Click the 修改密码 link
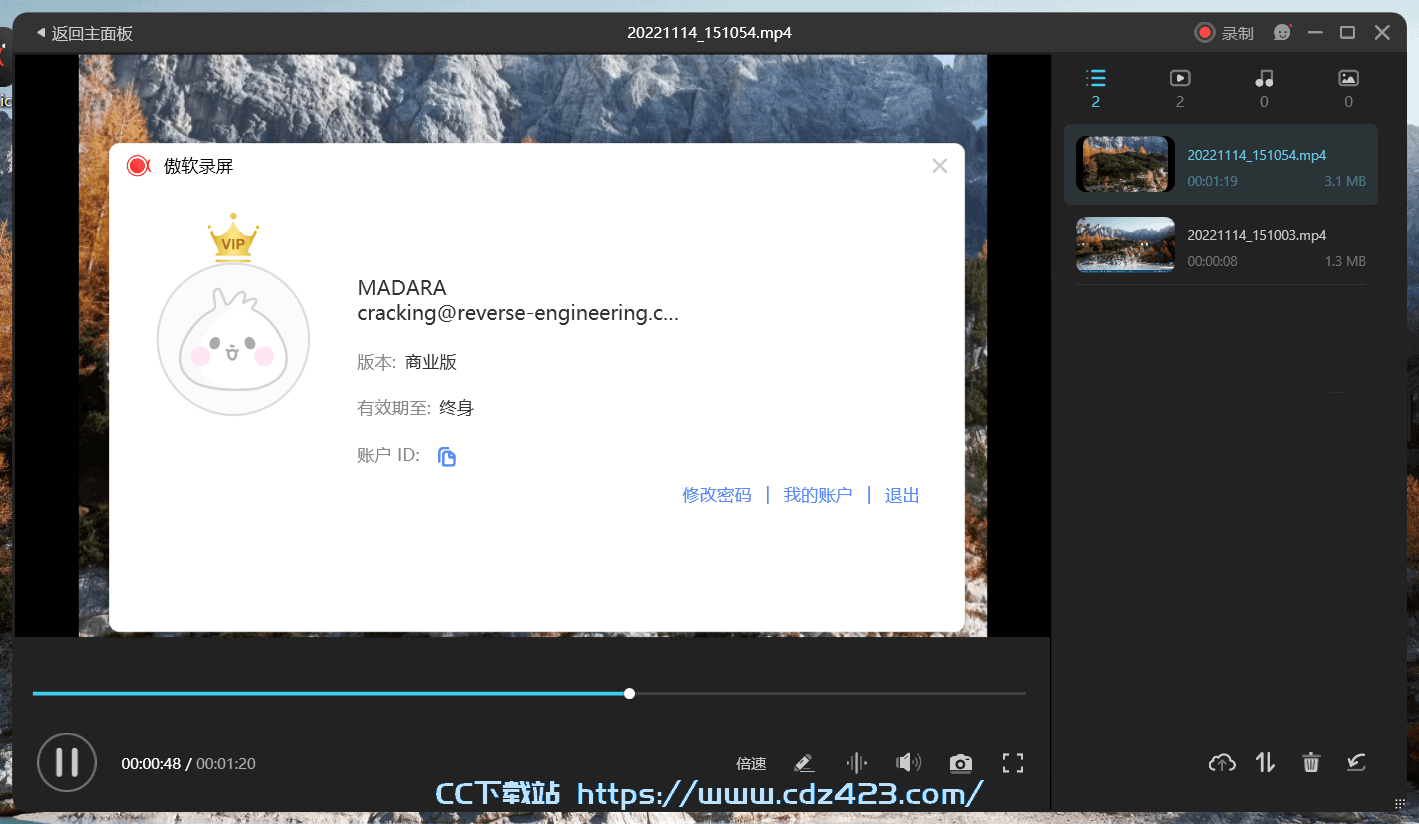1419x824 pixels. tap(716, 495)
